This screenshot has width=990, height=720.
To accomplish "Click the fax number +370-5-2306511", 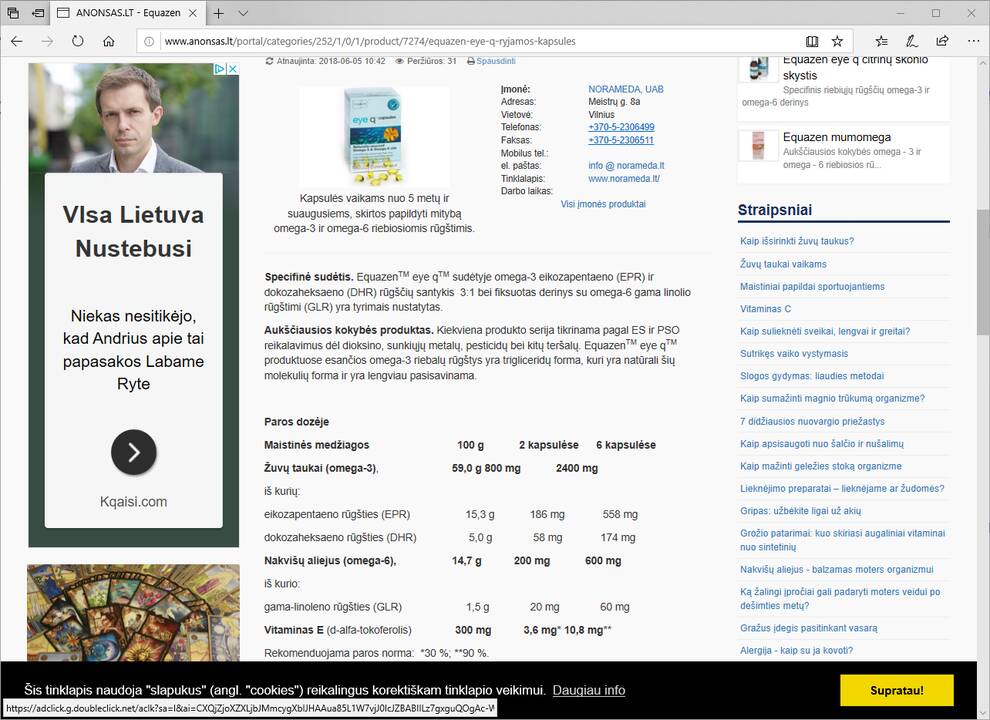I will (x=621, y=140).
